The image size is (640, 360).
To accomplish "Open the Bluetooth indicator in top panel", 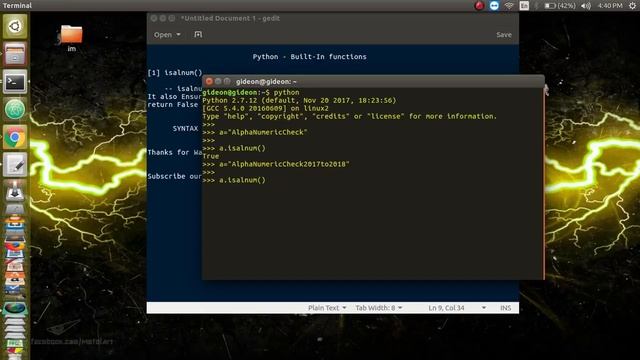I will click(537, 6).
